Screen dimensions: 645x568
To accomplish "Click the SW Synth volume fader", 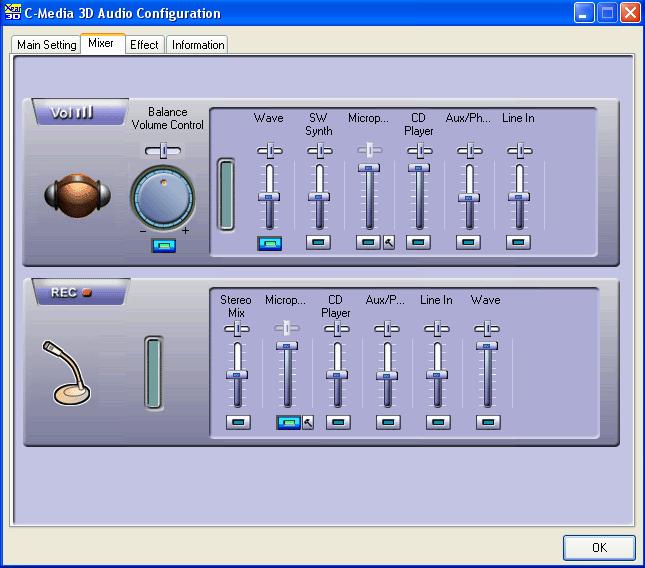I will 319,197.
